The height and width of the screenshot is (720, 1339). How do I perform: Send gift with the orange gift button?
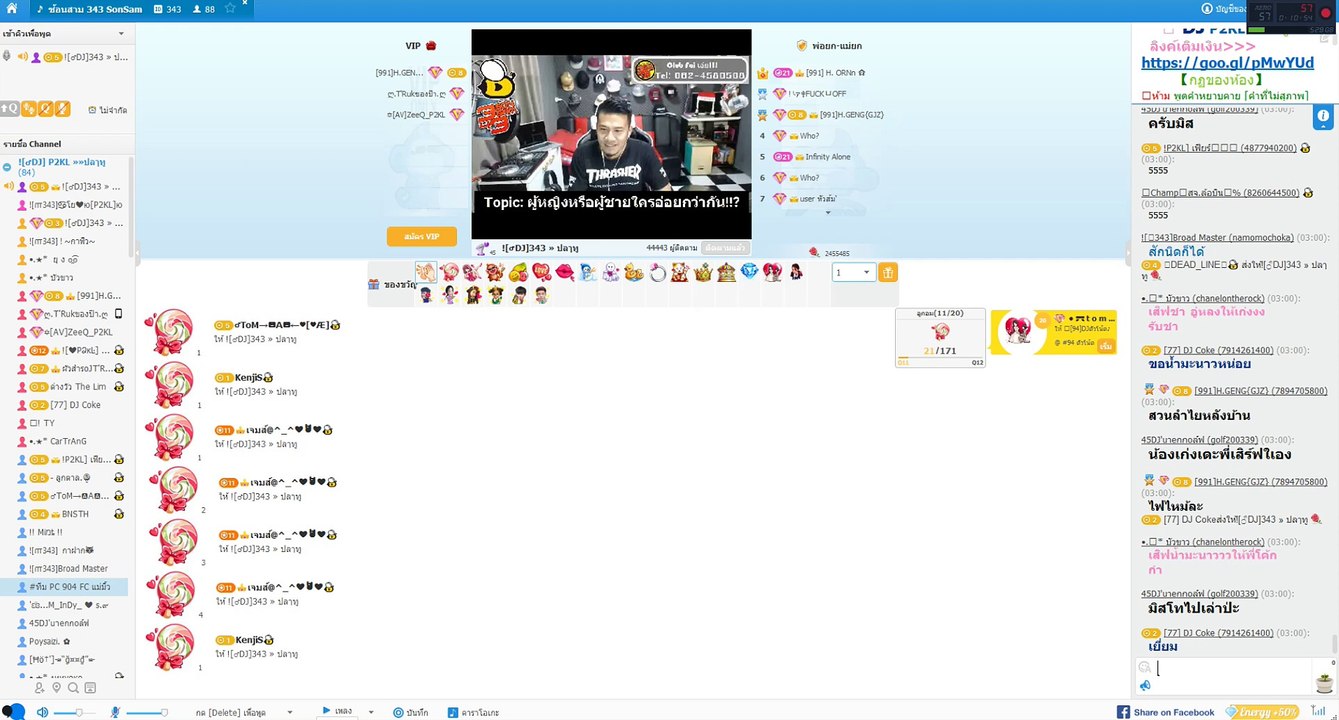pyautogui.click(x=888, y=272)
